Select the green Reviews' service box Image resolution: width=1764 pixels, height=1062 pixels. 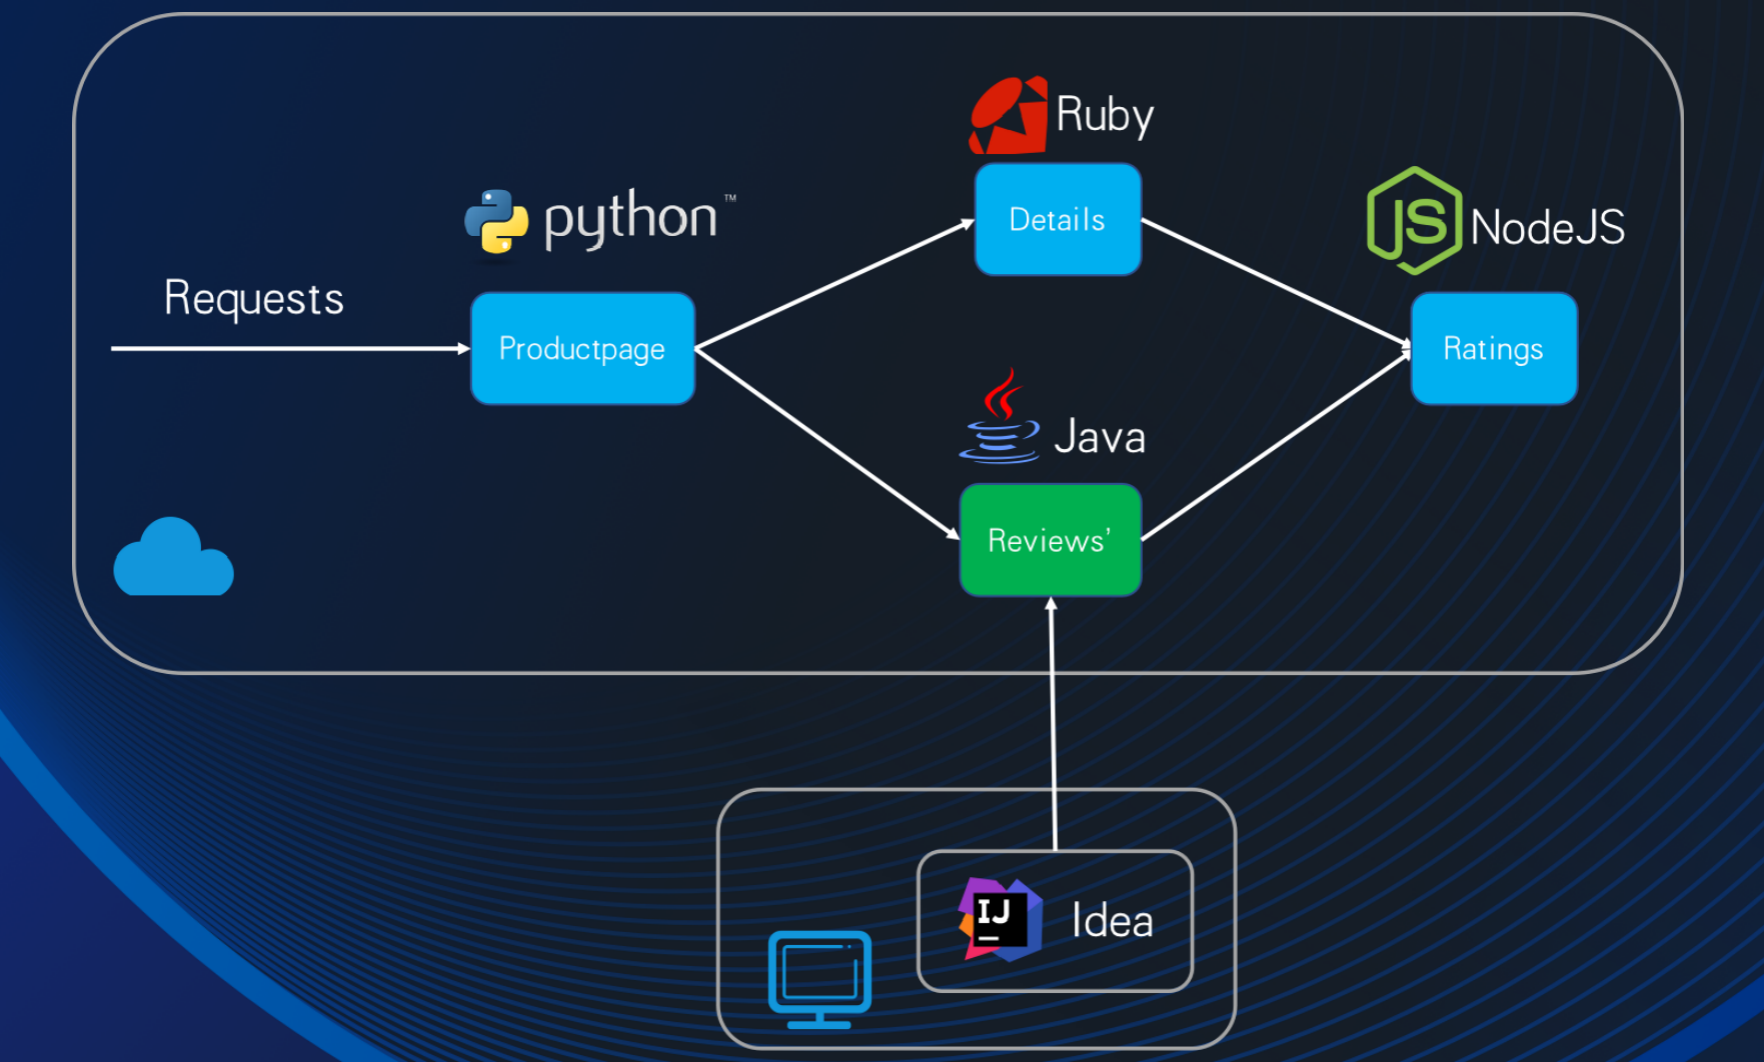coord(1050,540)
